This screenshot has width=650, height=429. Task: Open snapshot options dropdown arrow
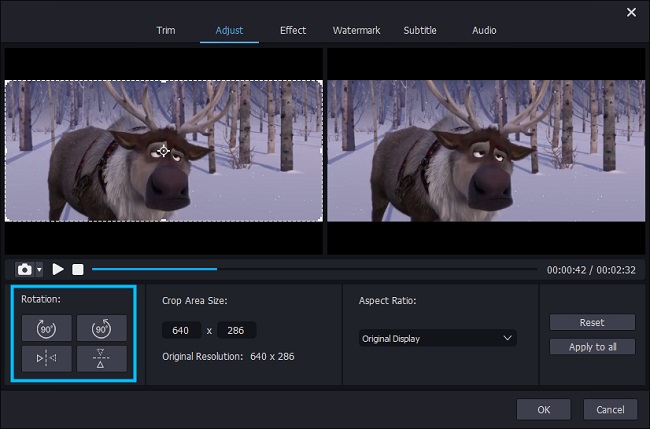pos(39,269)
